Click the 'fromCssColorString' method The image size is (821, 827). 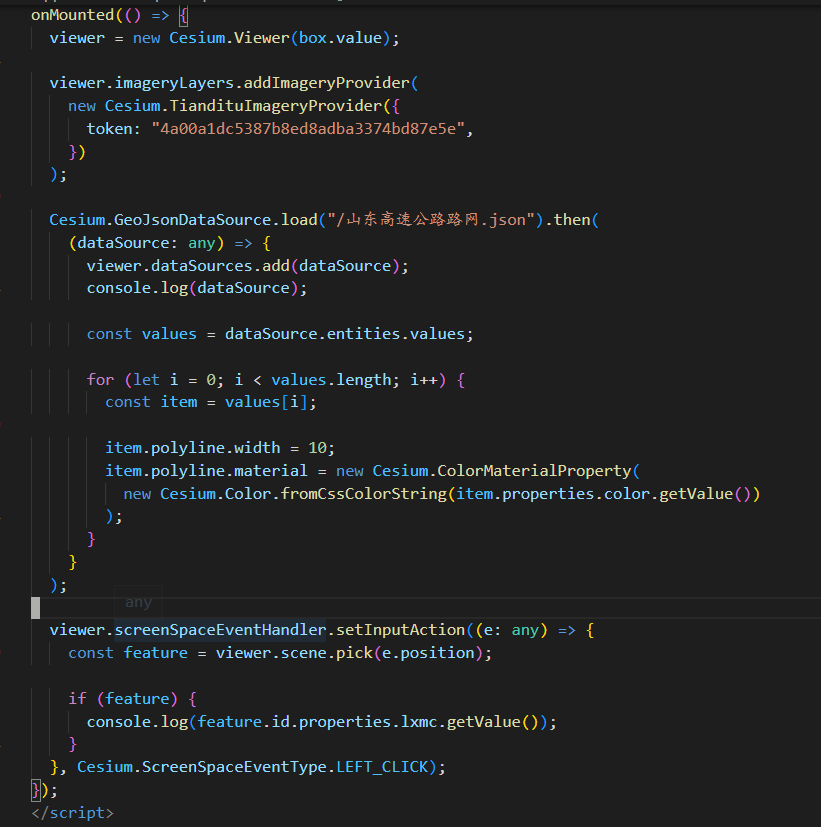[x=363, y=494]
